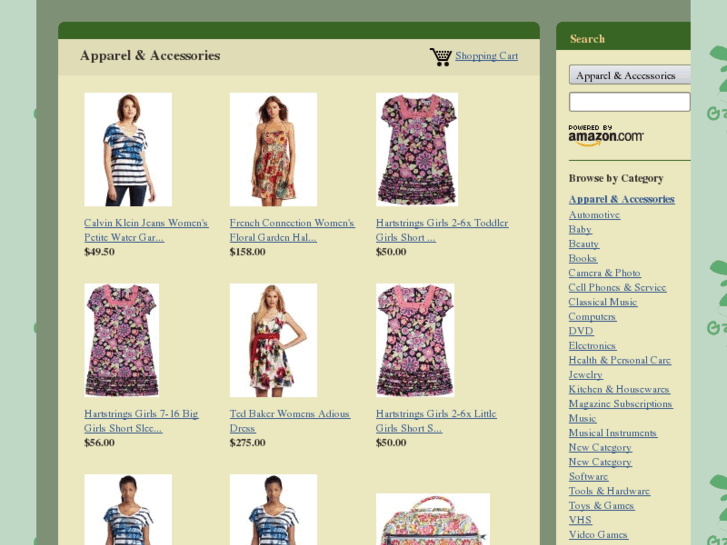Image resolution: width=727 pixels, height=545 pixels.
Task: Go to Magazine Subscriptions category
Action: [620, 404]
